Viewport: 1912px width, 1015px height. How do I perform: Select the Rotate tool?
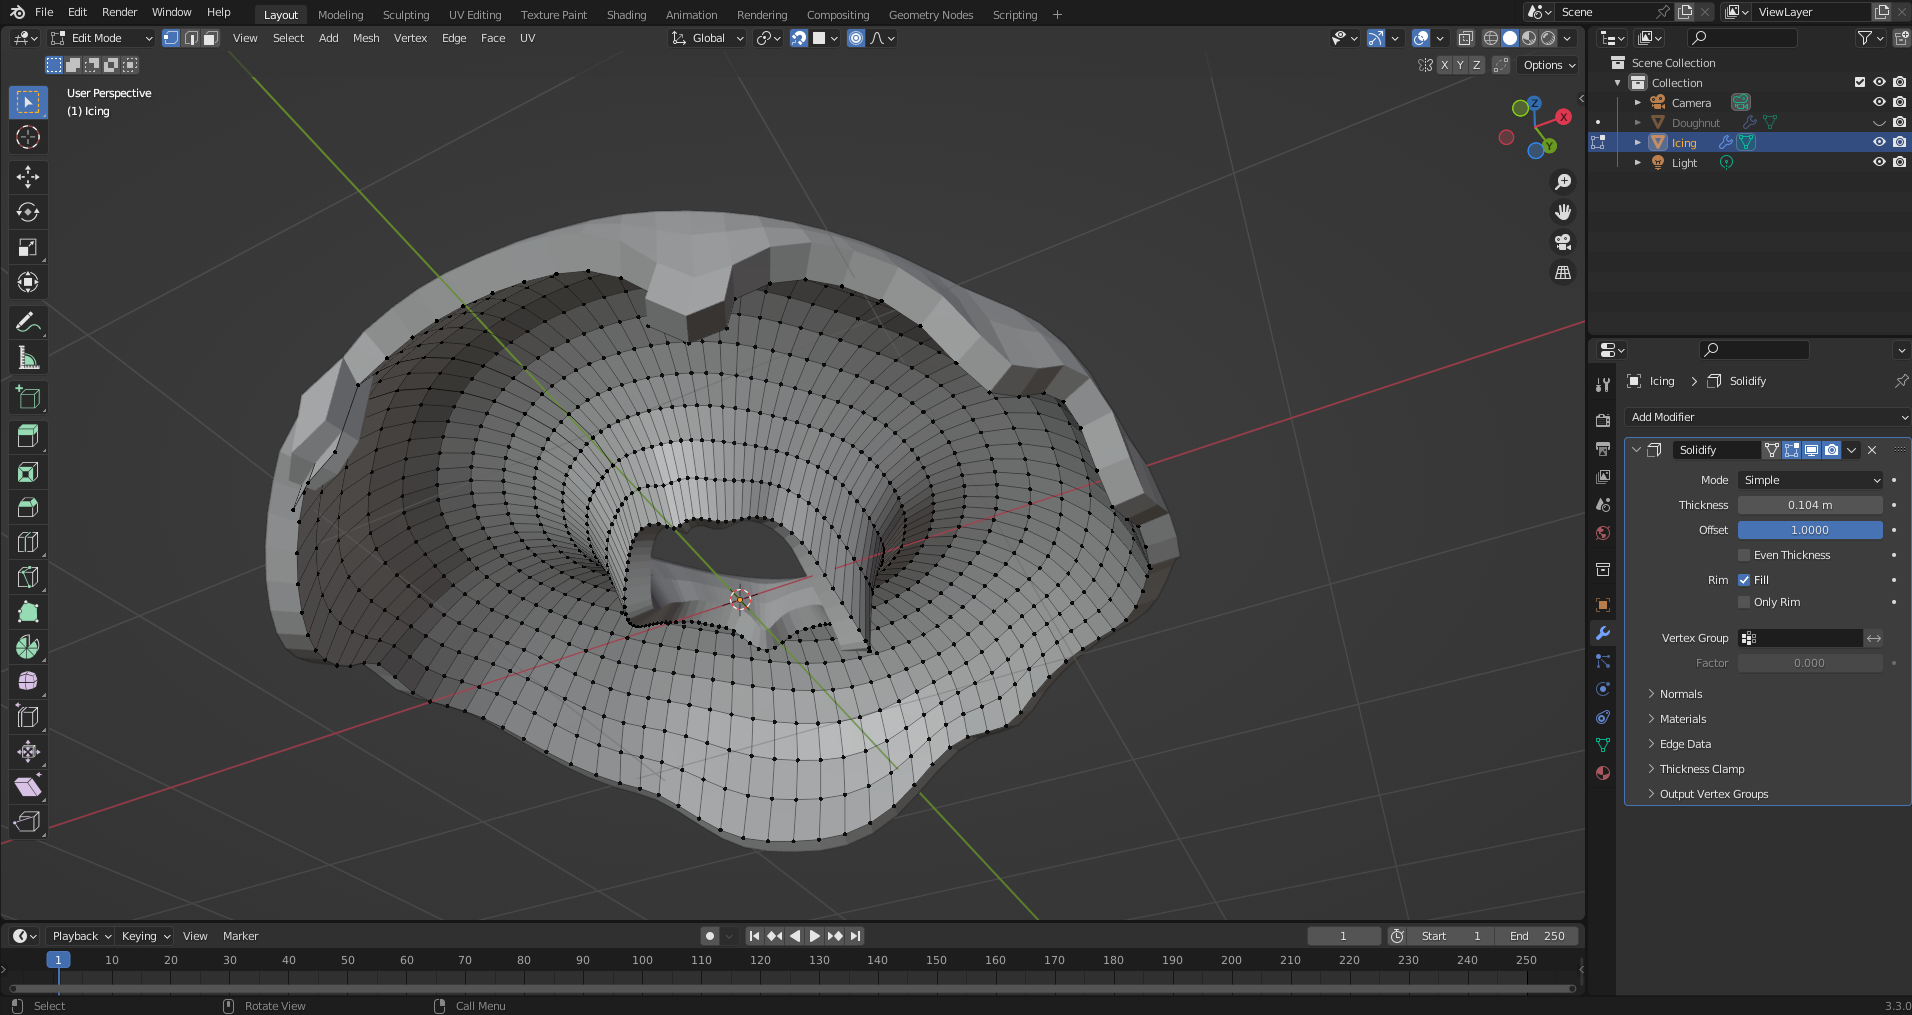click(28, 212)
